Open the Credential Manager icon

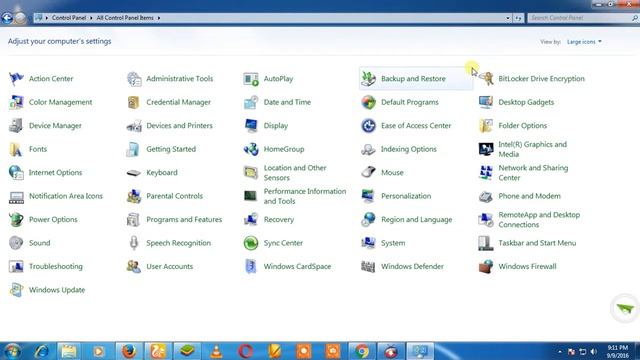point(134,102)
